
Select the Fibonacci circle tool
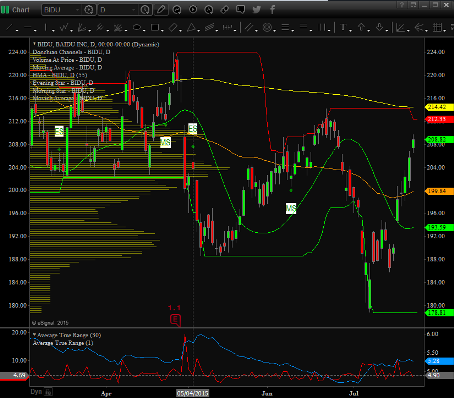(x=267, y=28)
